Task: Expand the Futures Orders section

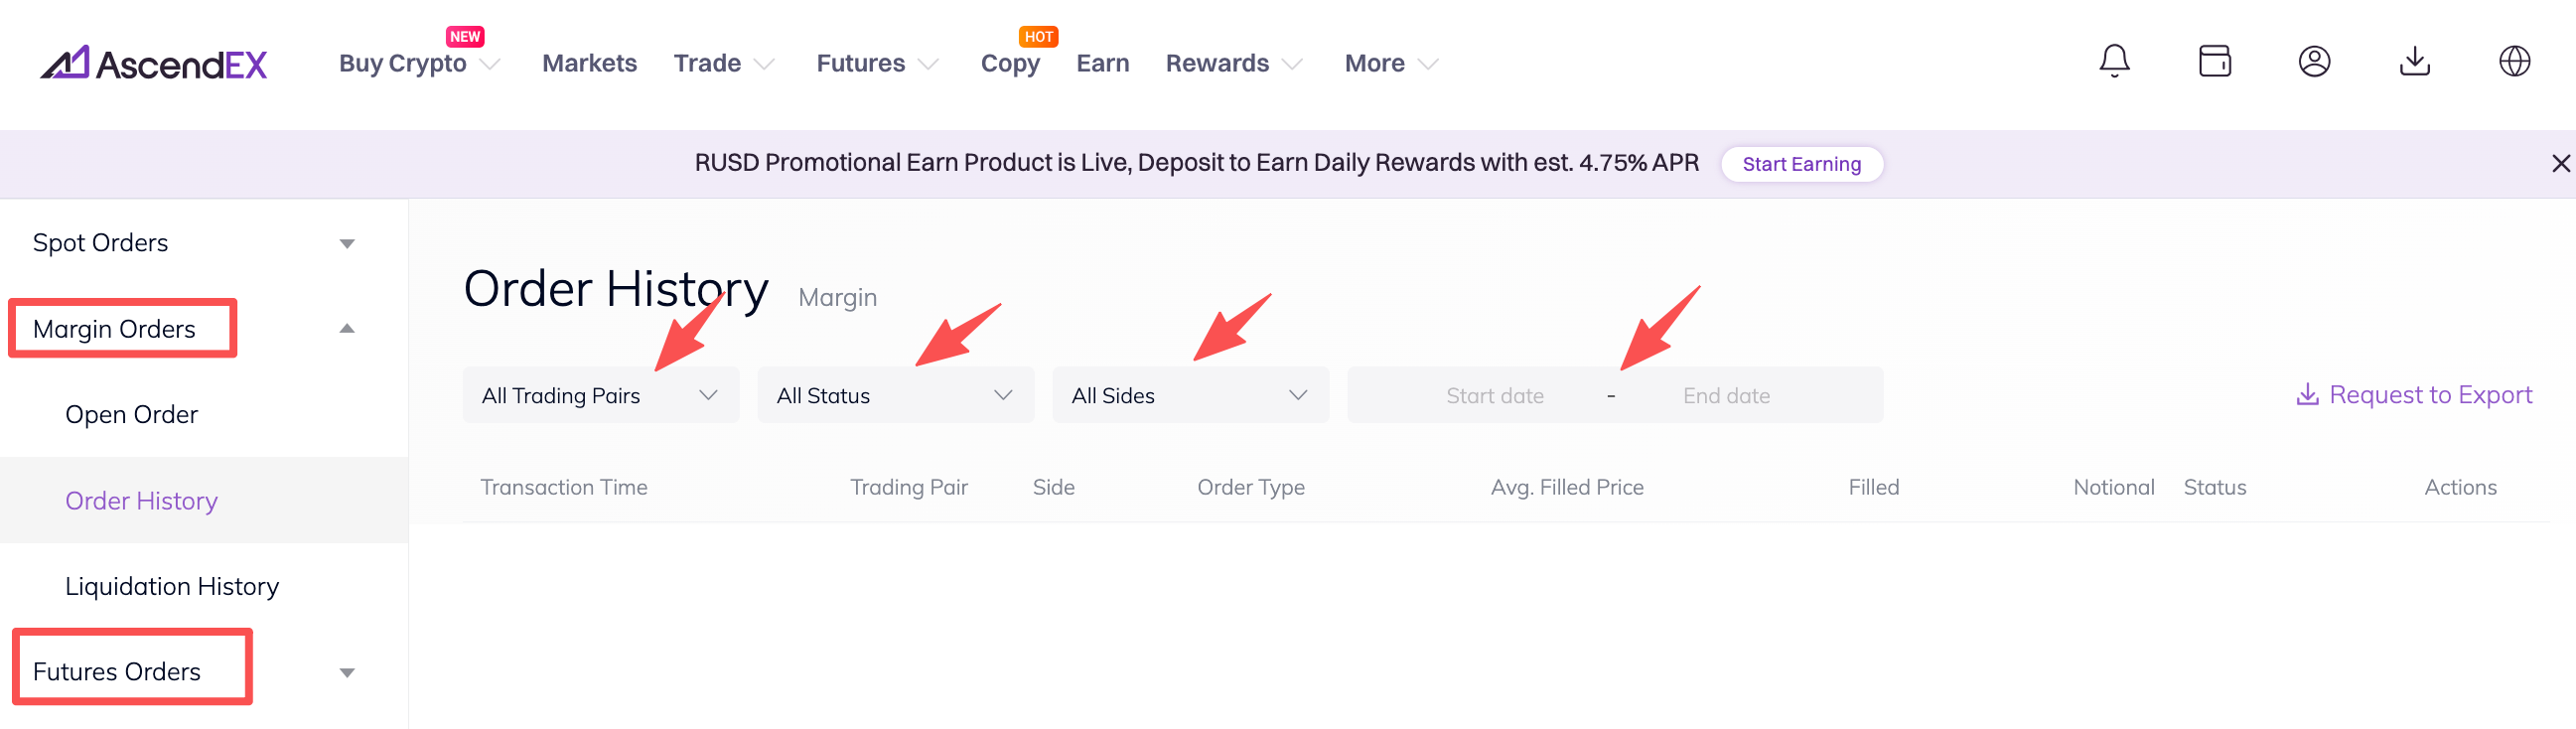Action: (x=346, y=672)
